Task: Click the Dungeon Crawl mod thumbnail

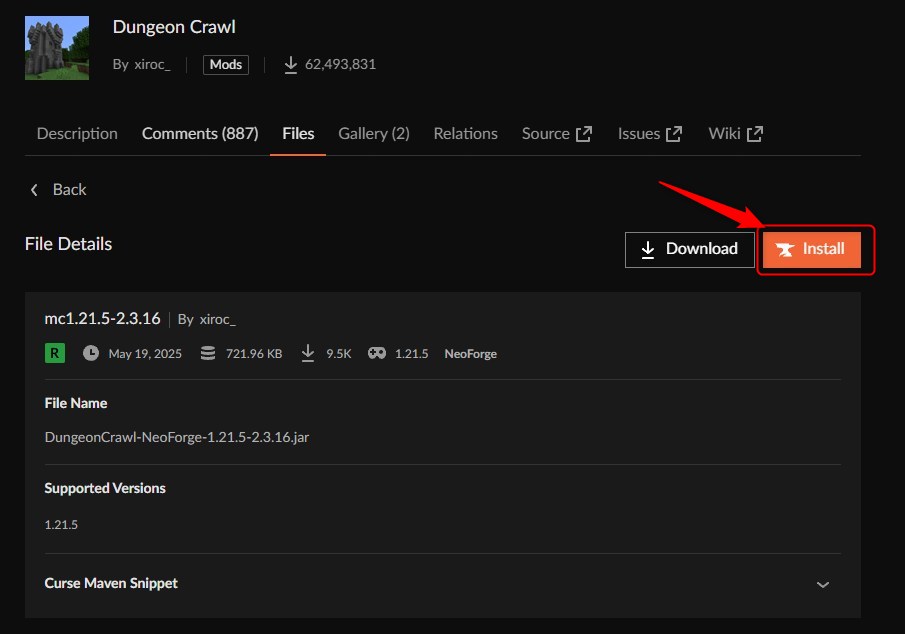Action: (57, 48)
